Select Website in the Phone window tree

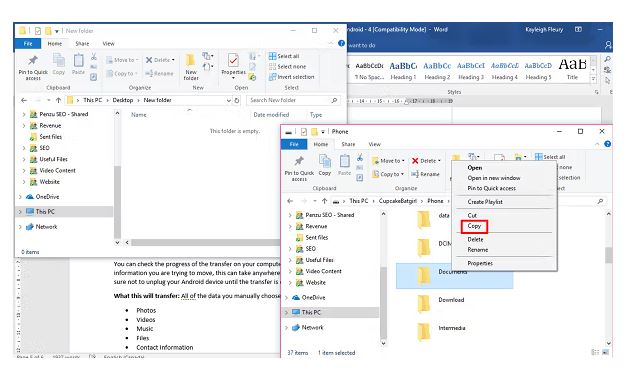(x=315, y=283)
